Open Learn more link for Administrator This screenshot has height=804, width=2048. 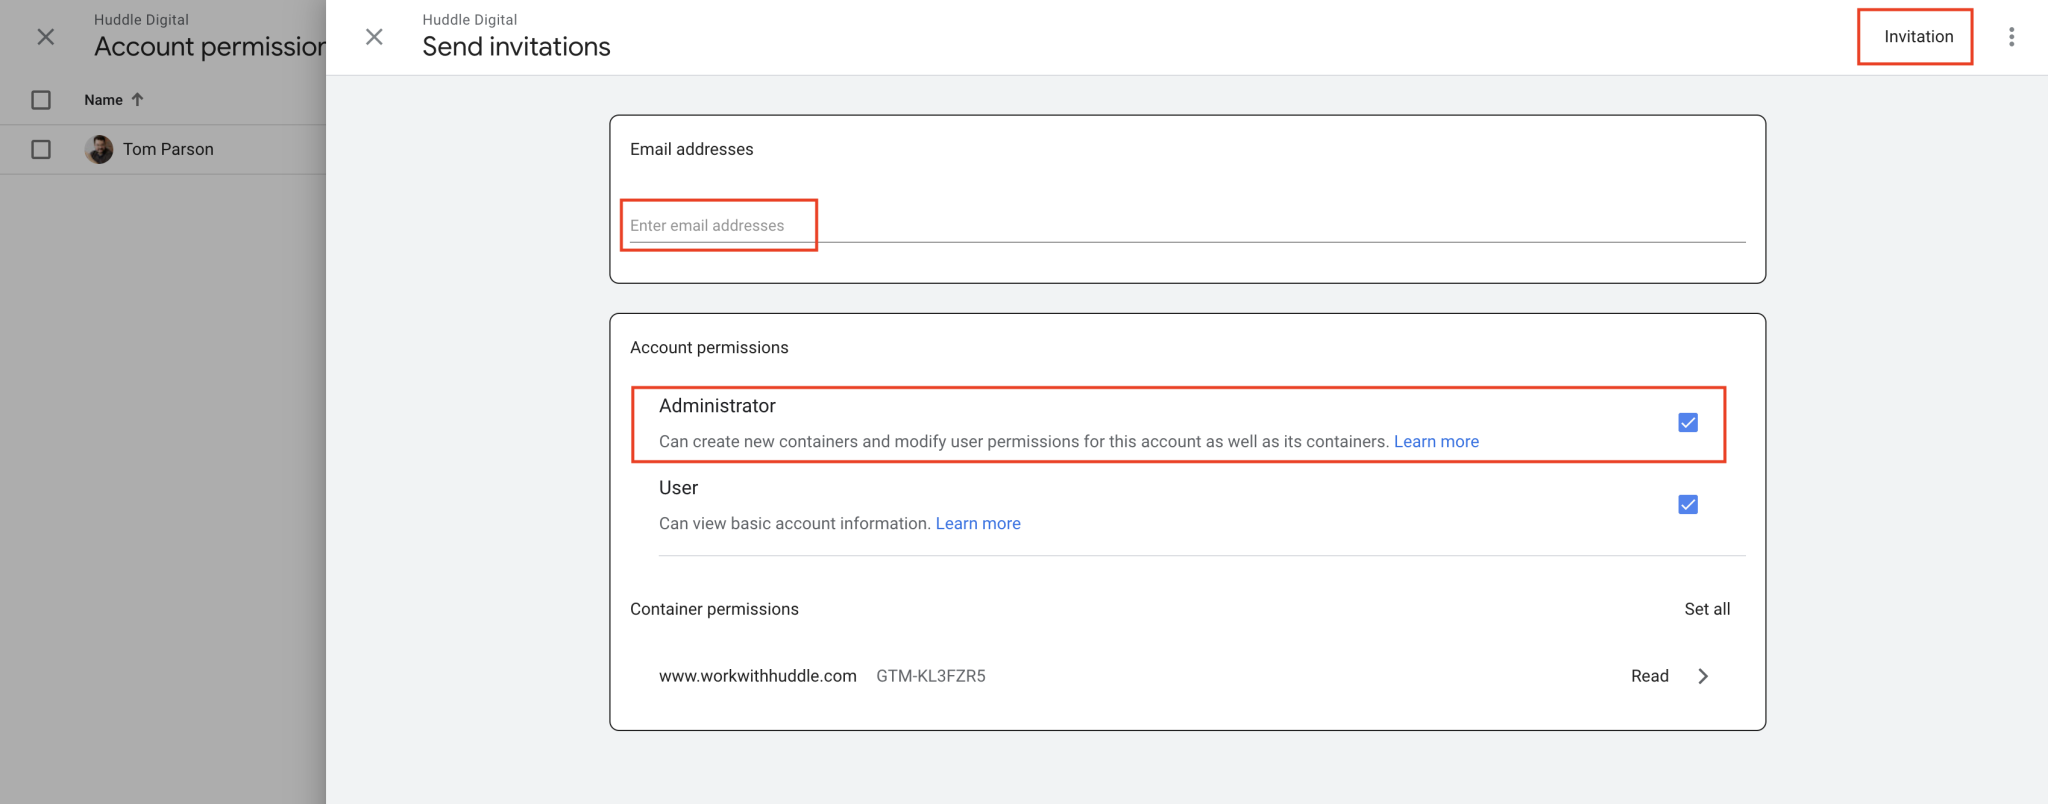tap(1436, 441)
